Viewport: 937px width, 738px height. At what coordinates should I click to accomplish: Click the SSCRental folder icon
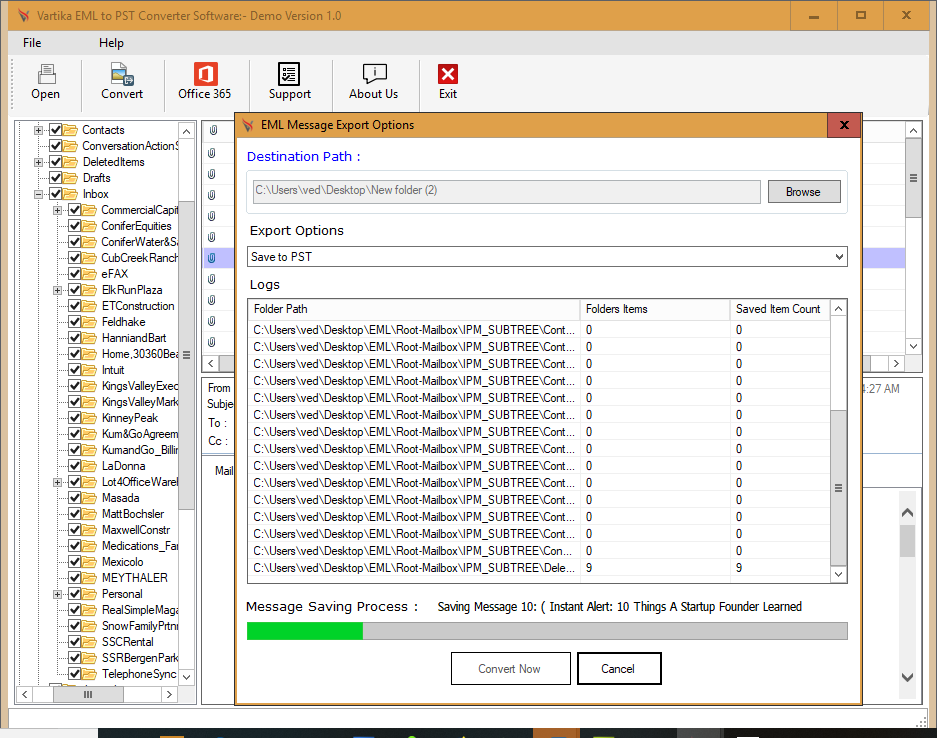pos(90,642)
